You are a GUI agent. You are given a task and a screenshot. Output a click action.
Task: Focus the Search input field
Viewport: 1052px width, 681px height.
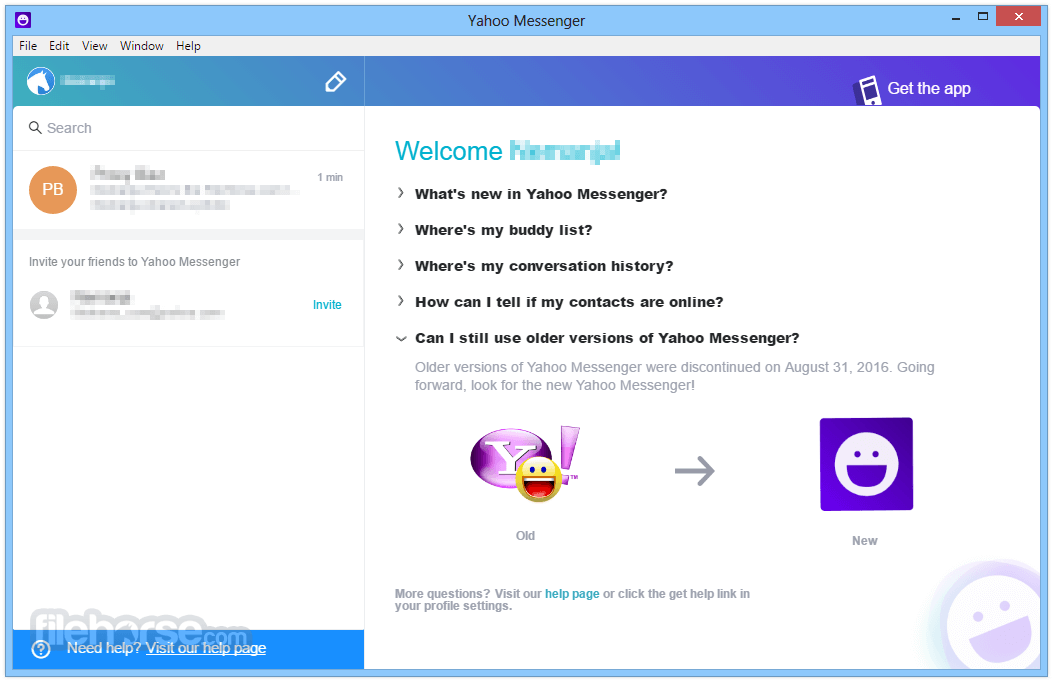click(189, 128)
